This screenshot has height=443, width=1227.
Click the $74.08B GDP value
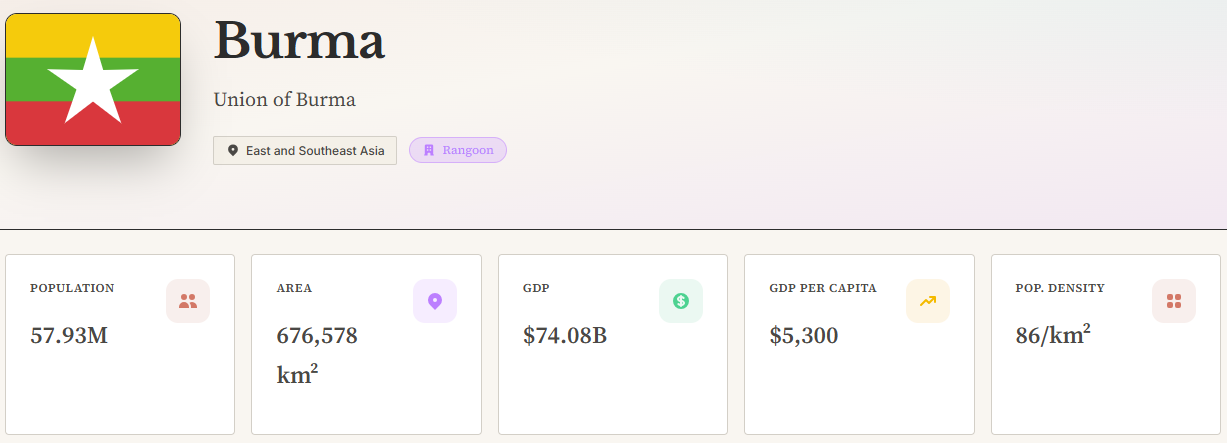565,336
